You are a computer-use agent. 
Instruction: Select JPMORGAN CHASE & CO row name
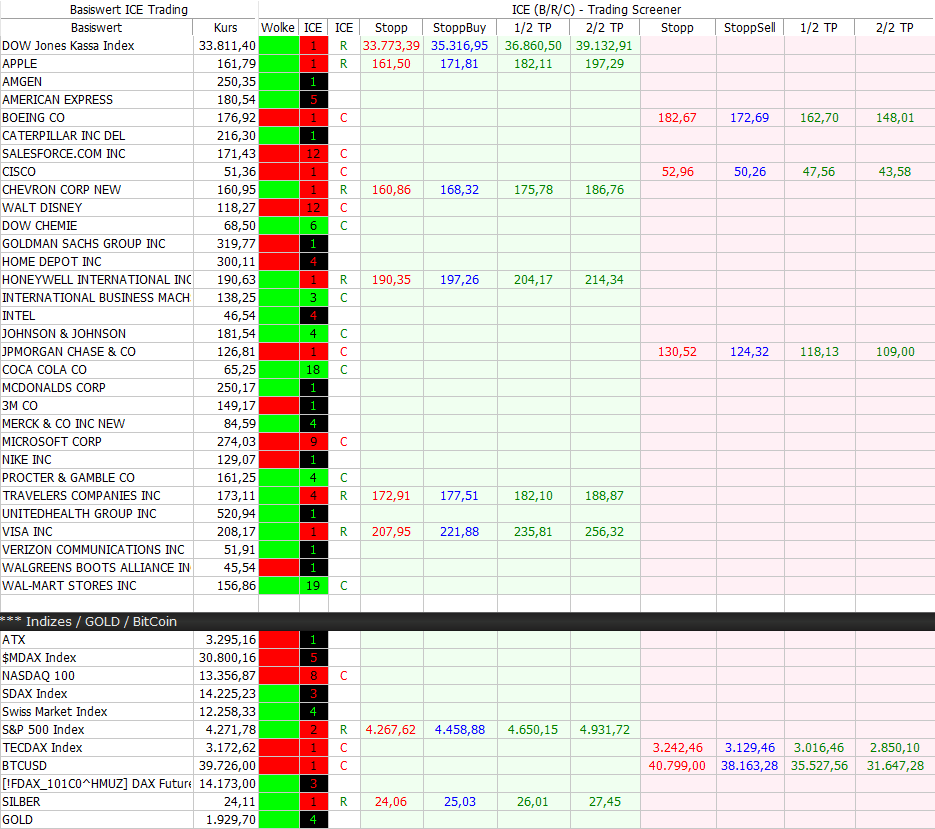coord(69,352)
